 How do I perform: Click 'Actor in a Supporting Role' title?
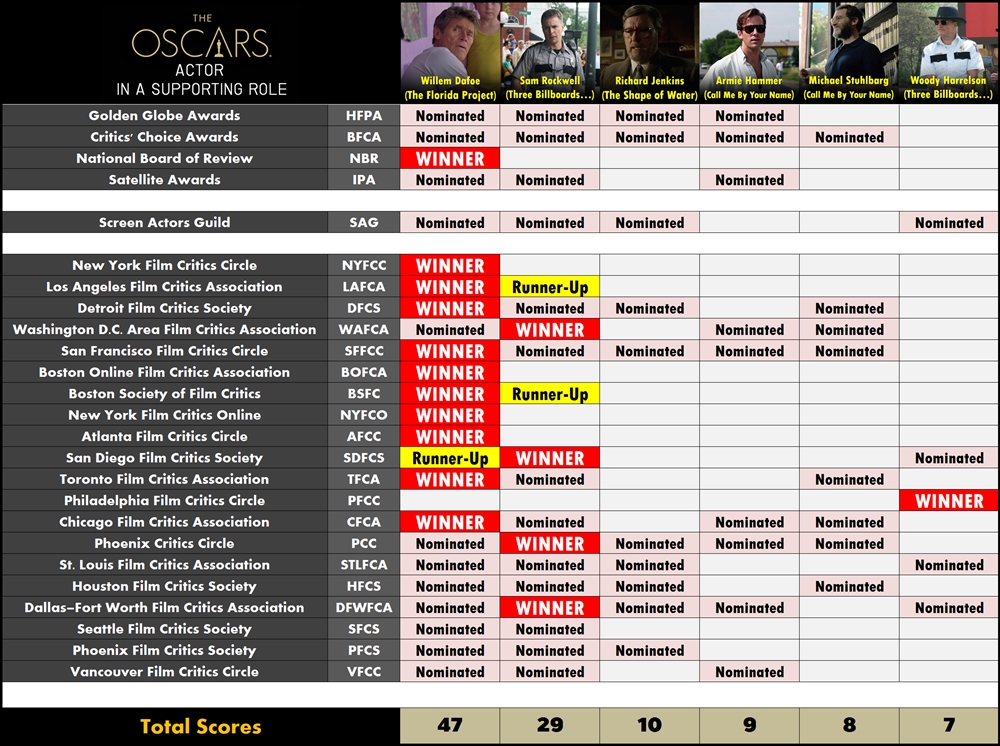coord(202,80)
